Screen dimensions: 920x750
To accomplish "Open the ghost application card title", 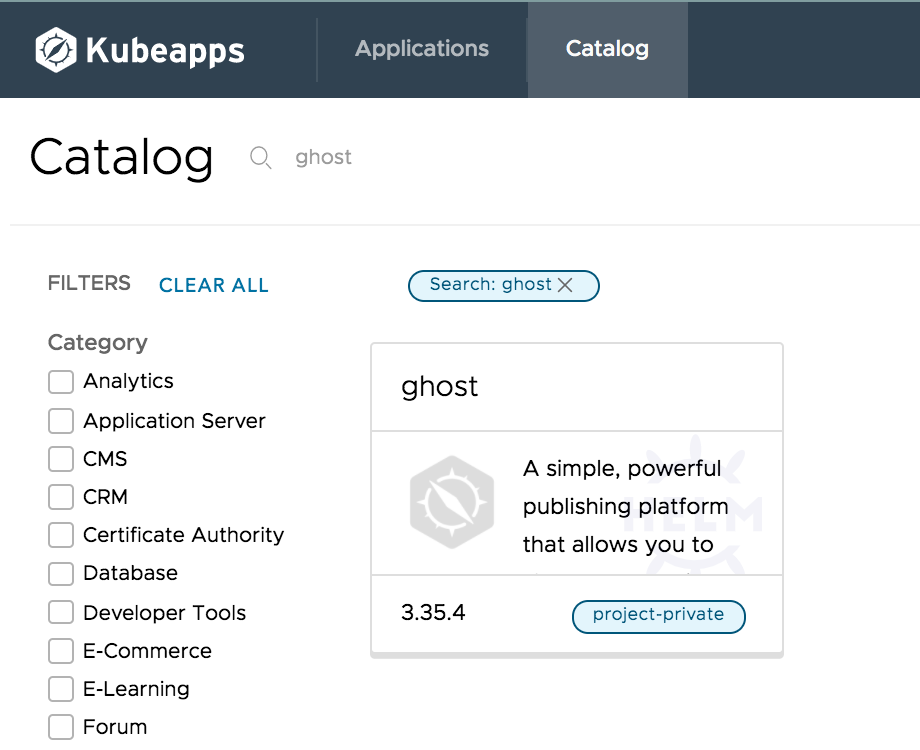I will (x=440, y=387).
